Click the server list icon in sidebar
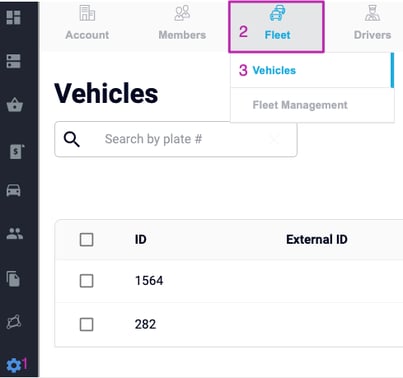 click(14, 61)
